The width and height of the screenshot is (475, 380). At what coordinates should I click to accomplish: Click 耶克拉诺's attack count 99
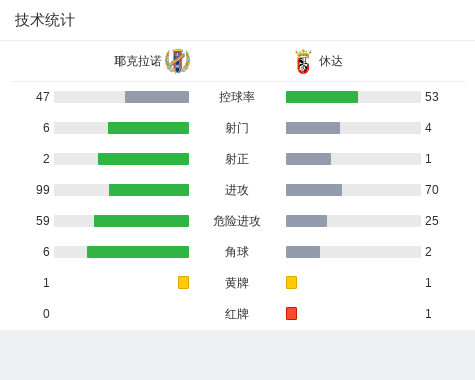click(43, 190)
